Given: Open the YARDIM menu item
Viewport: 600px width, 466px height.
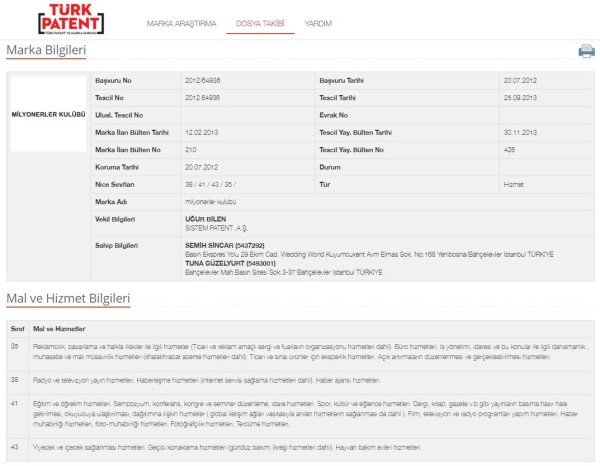Looking at the screenshot, I should [x=318, y=23].
